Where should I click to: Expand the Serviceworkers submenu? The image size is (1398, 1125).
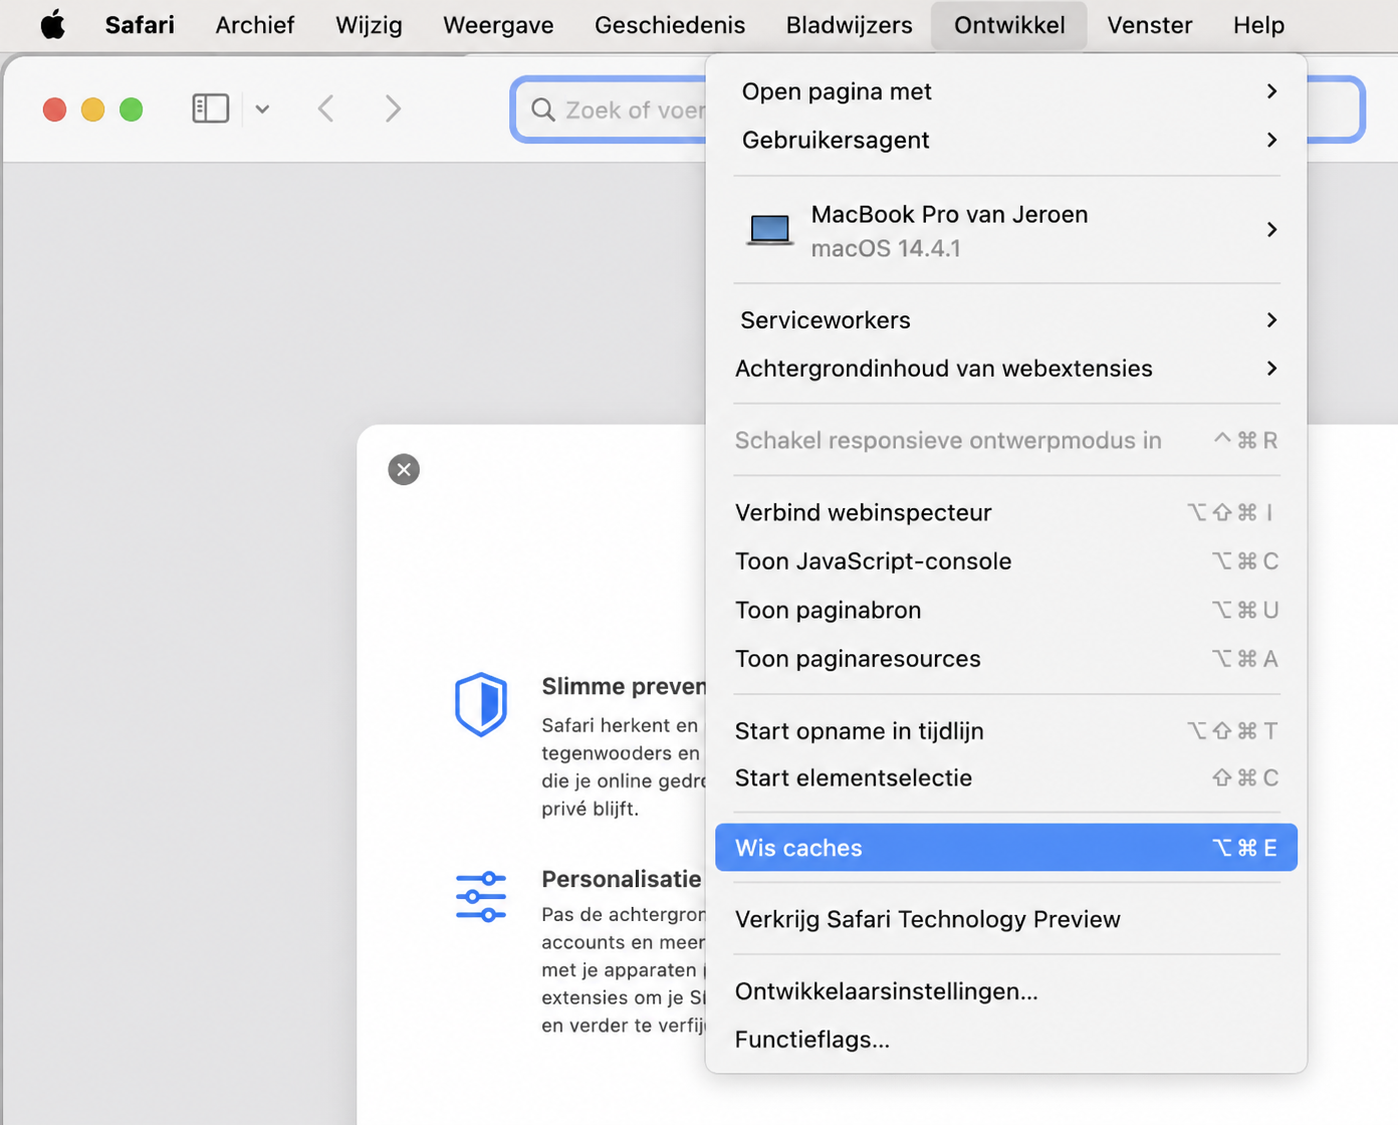1007,320
